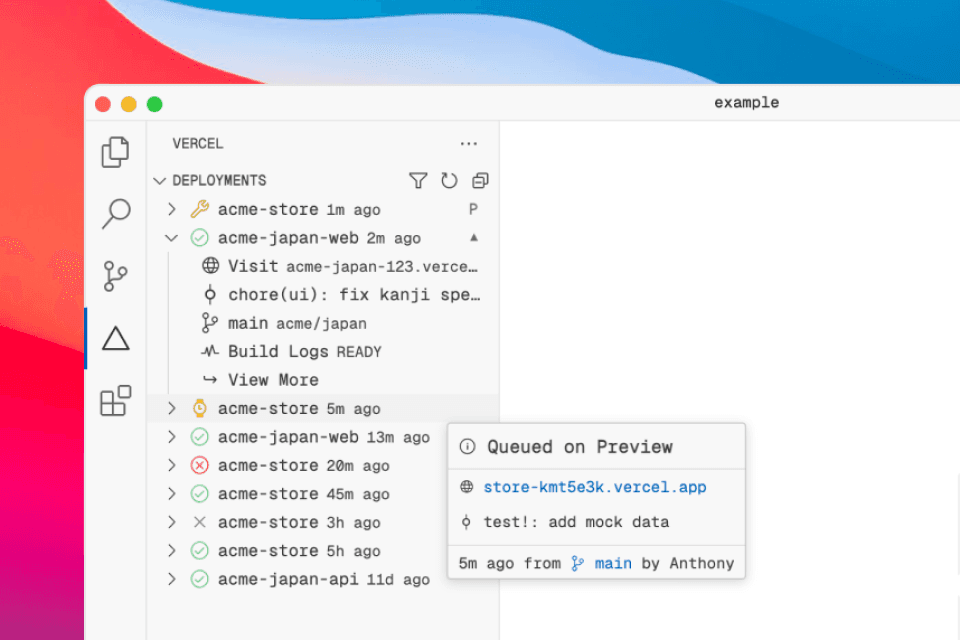Click View More under acme-japan-web
Image resolution: width=960 pixels, height=640 pixels.
point(272,380)
